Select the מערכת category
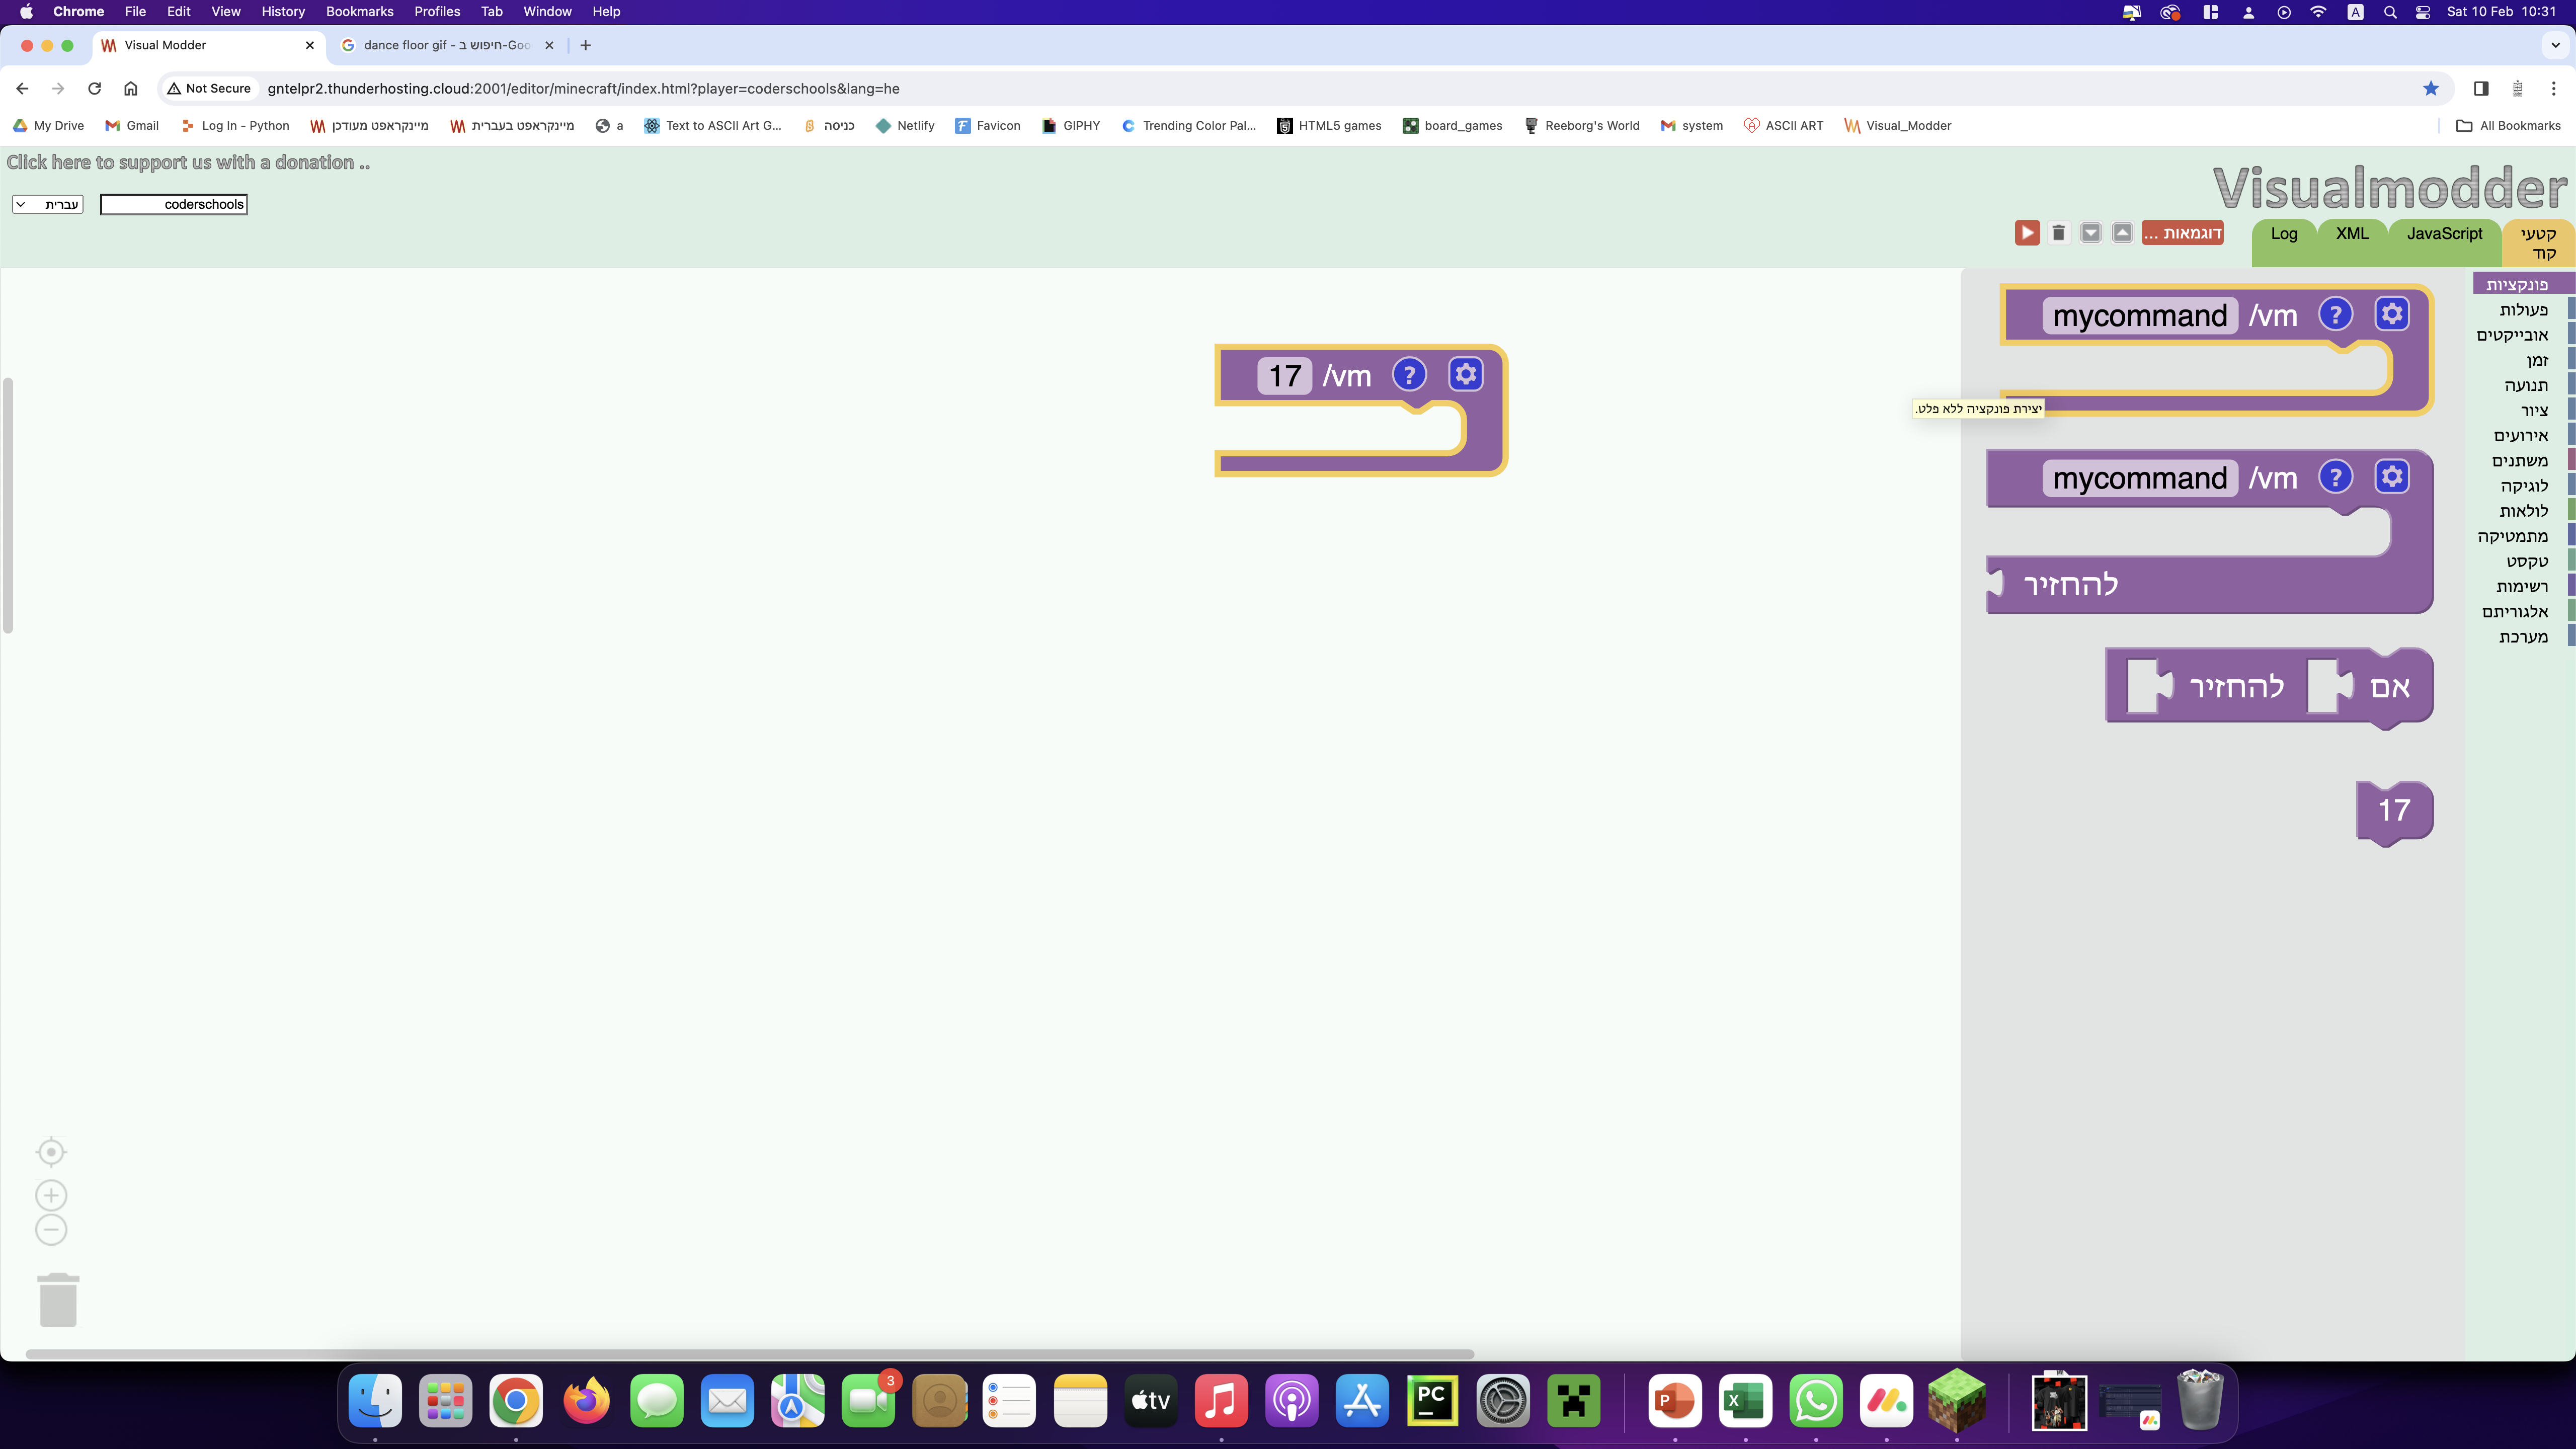Viewport: 2576px width, 1449px height. (2523, 637)
